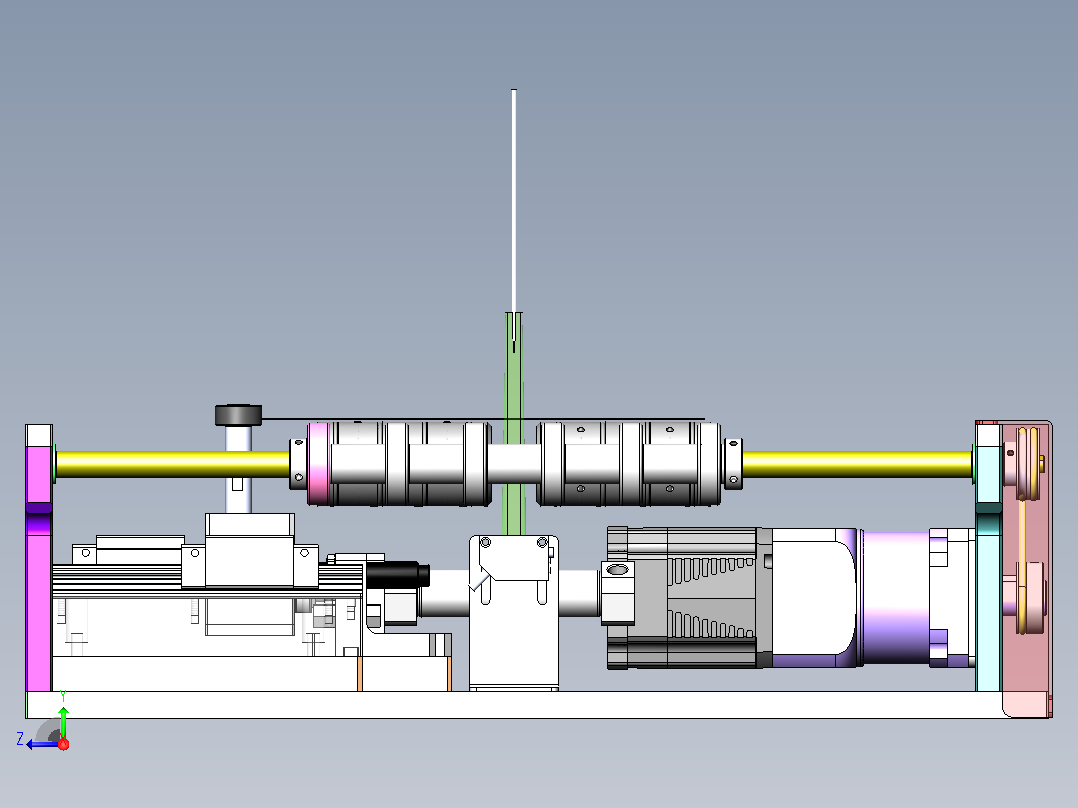Screen dimensions: 1078x808
Task: Pick the cyan right end plate
Action: coord(988,558)
